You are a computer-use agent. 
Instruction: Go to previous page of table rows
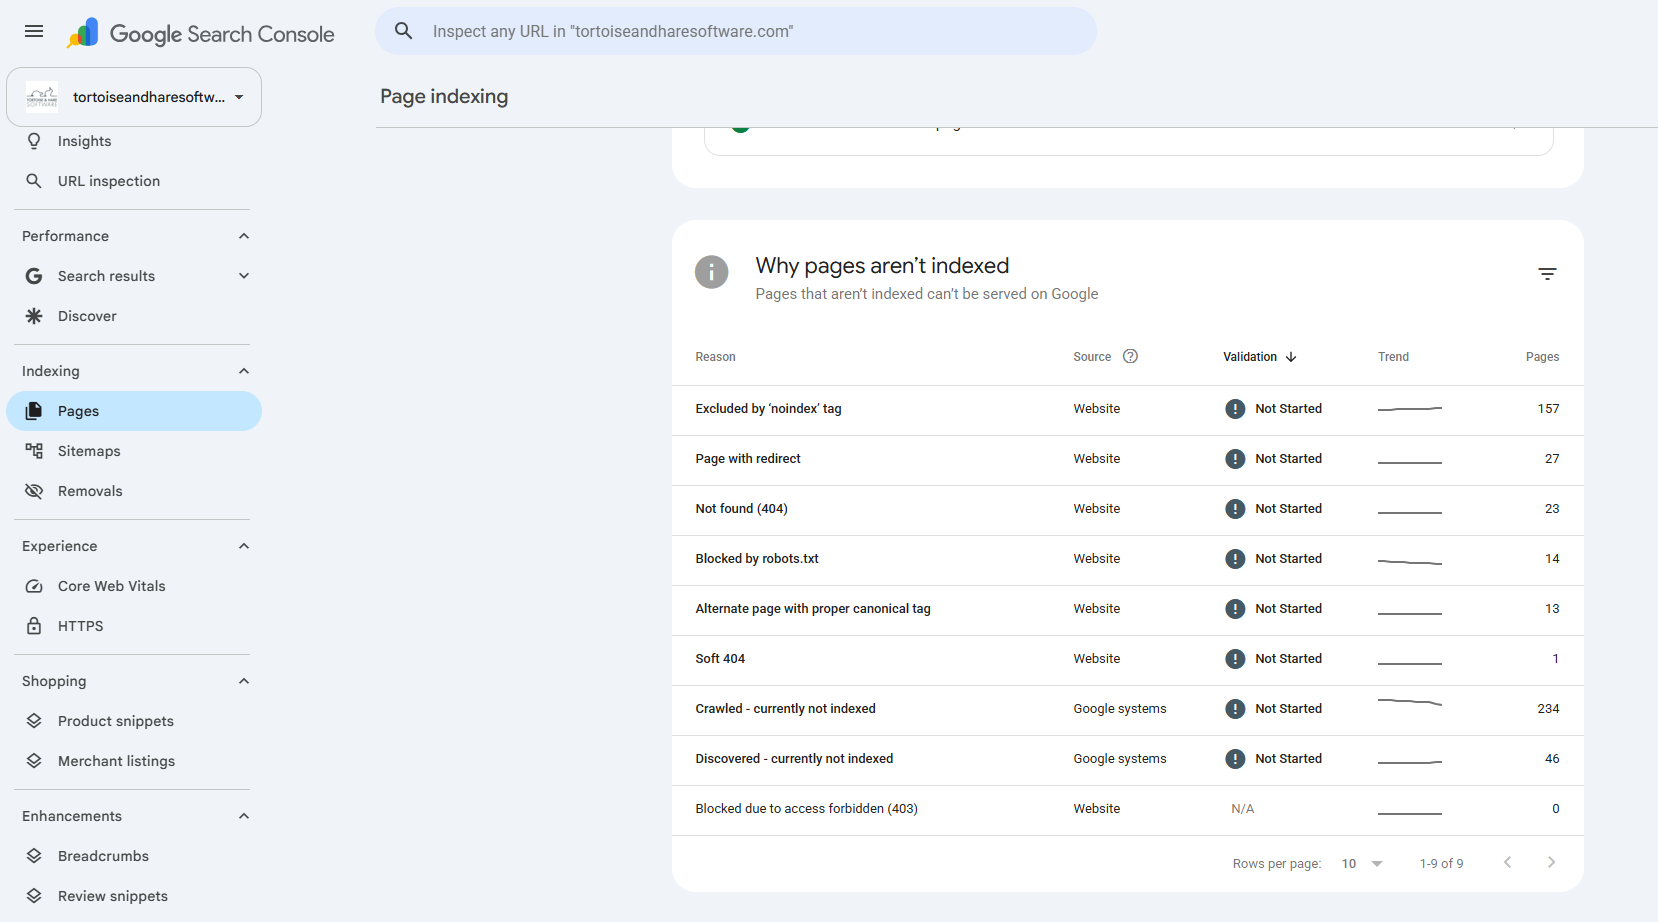[x=1508, y=862]
